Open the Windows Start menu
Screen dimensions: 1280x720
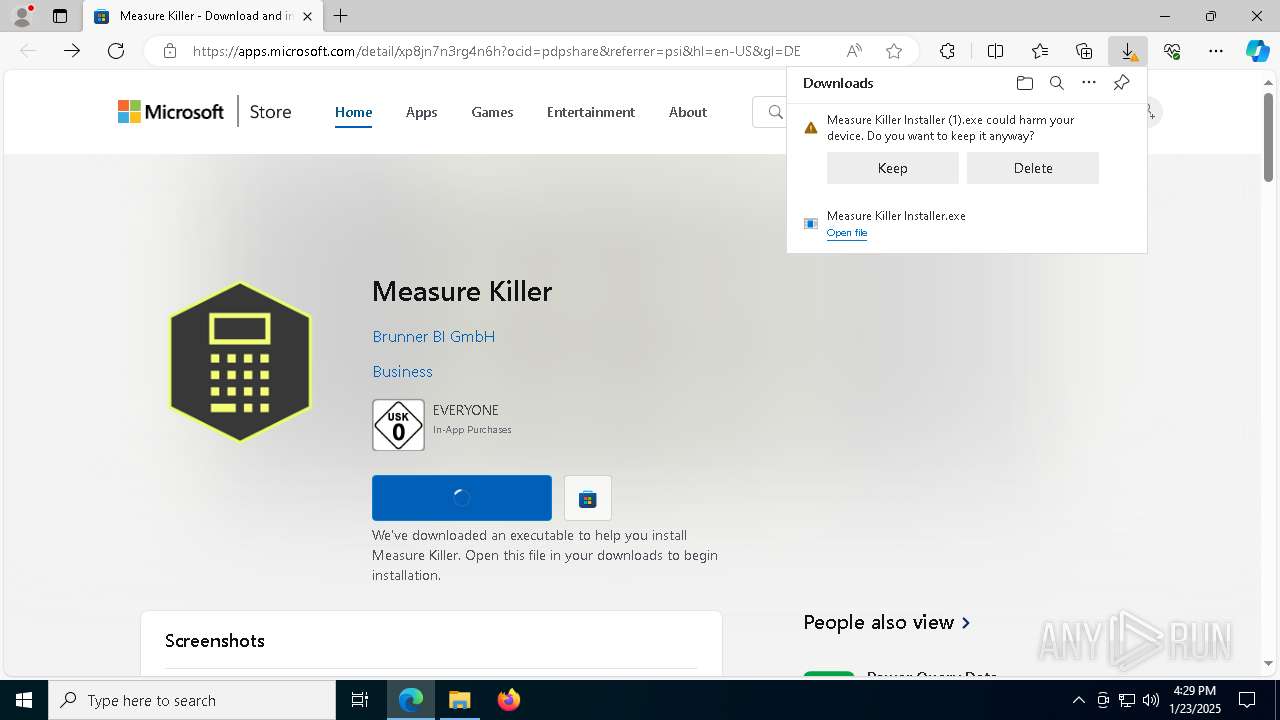point(24,700)
